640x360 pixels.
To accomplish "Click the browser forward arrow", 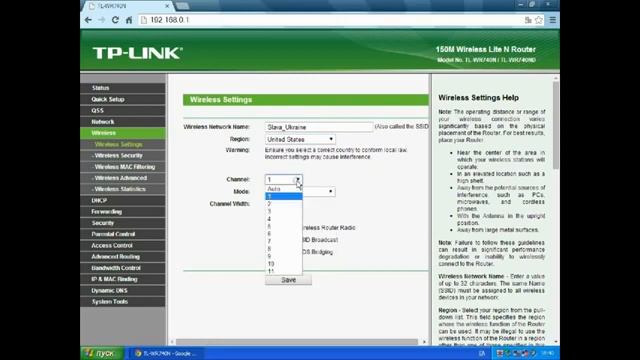I will (102, 20).
